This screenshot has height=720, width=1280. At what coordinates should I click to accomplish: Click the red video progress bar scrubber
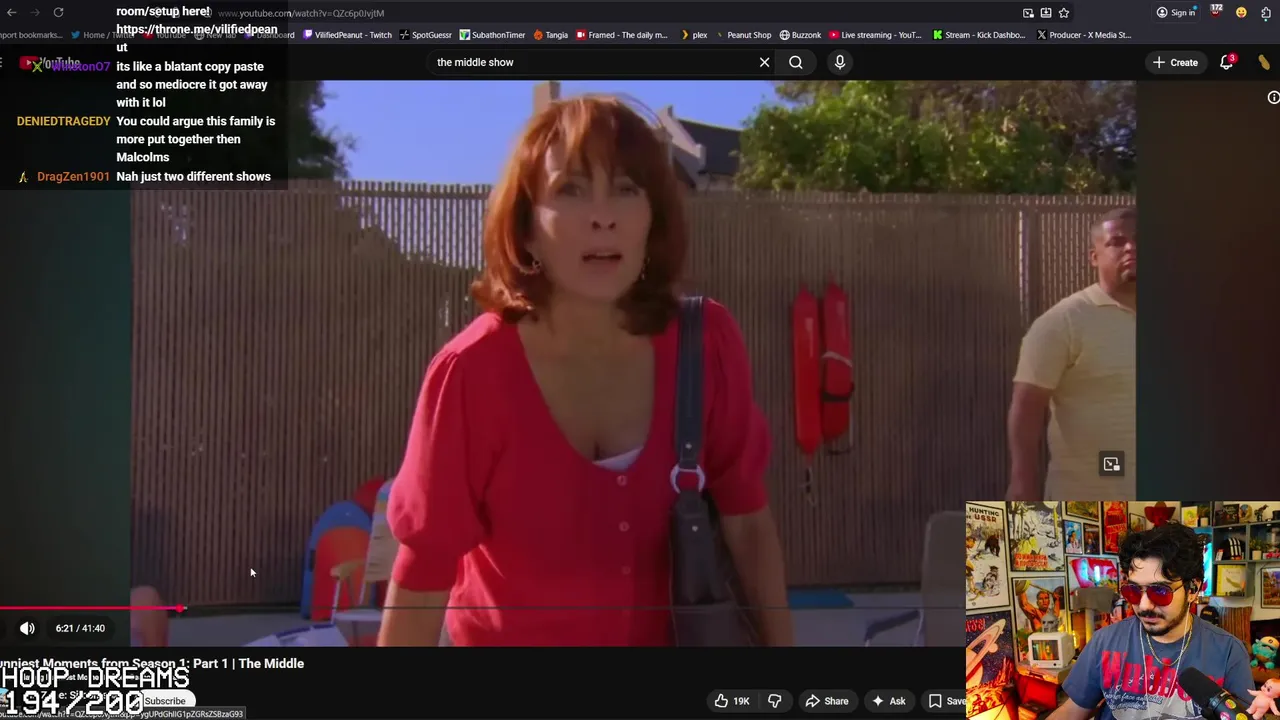[x=181, y=607]
